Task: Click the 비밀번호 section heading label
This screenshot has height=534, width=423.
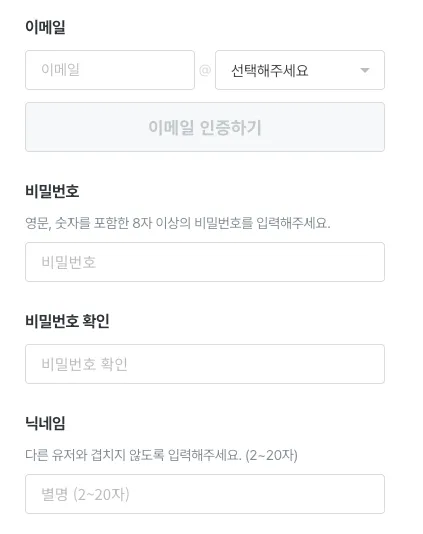Action: tap(52, 191)
